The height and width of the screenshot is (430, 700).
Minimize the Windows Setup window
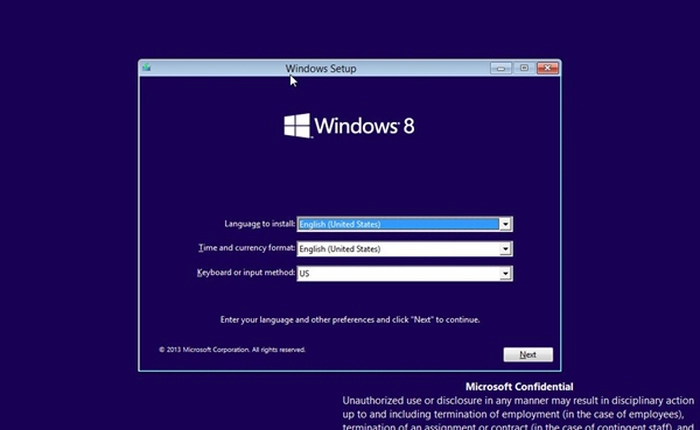pos(500,68)
